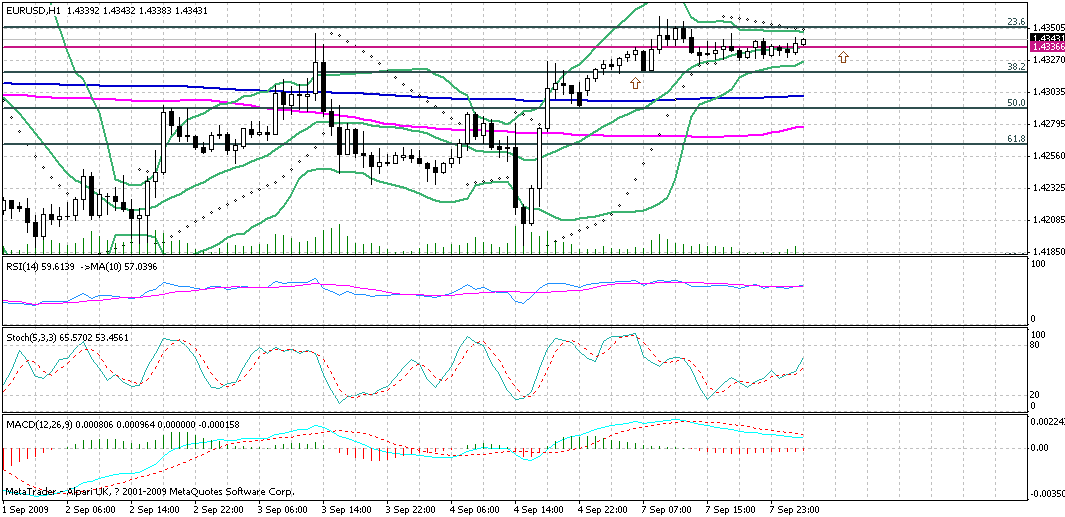Click the 1.42325 price axis value

[x=1047, y=188]
